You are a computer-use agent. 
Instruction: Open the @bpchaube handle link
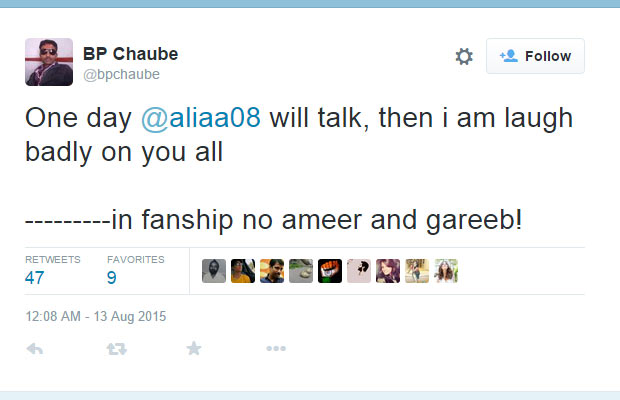coord(121,75)
